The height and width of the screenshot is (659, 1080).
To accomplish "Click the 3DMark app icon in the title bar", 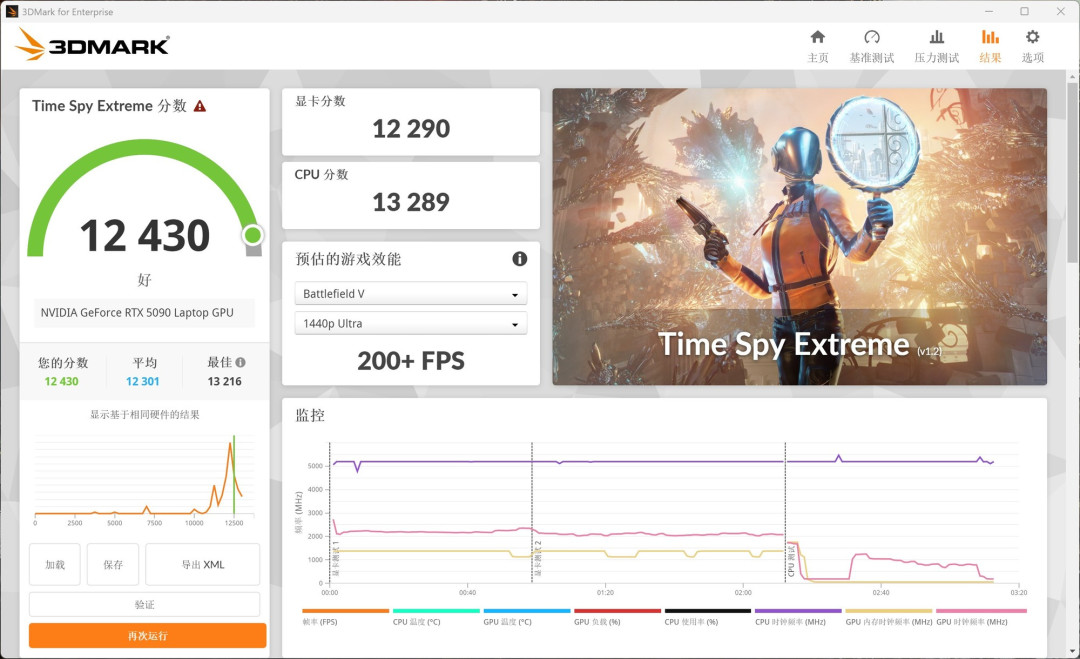I will pos(11,11).
